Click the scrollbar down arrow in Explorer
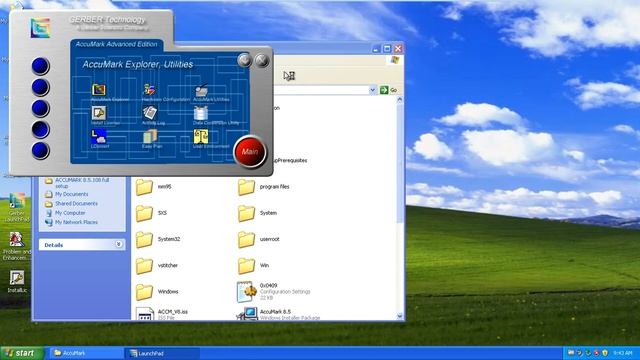Image resolution: width=640 pixels, height=360 pixels. (400, 316)
